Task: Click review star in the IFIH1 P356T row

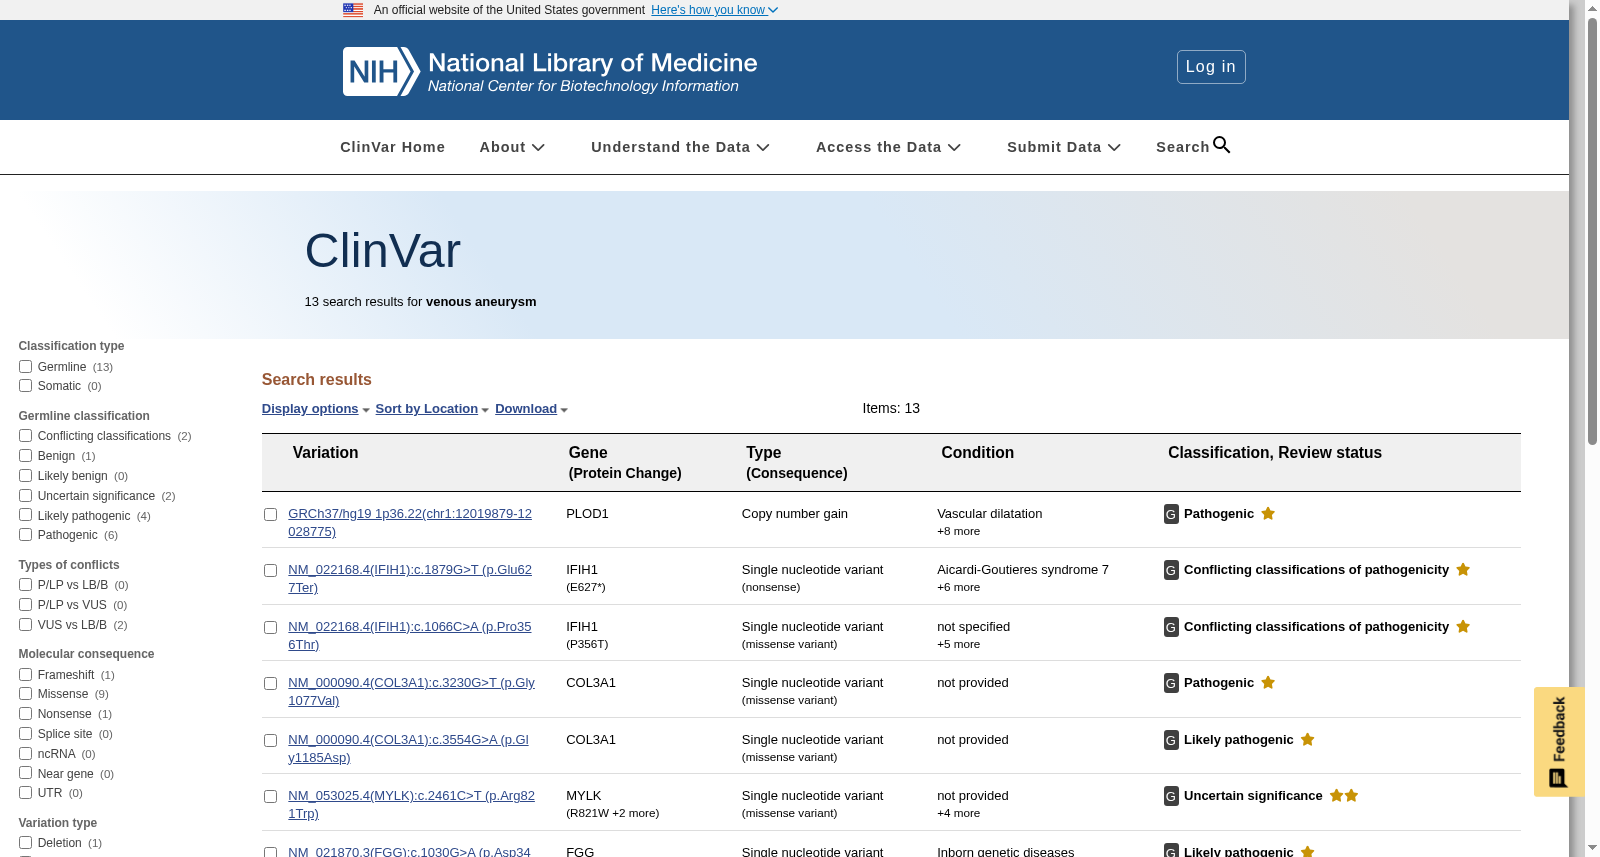Action: [1463, 627]
